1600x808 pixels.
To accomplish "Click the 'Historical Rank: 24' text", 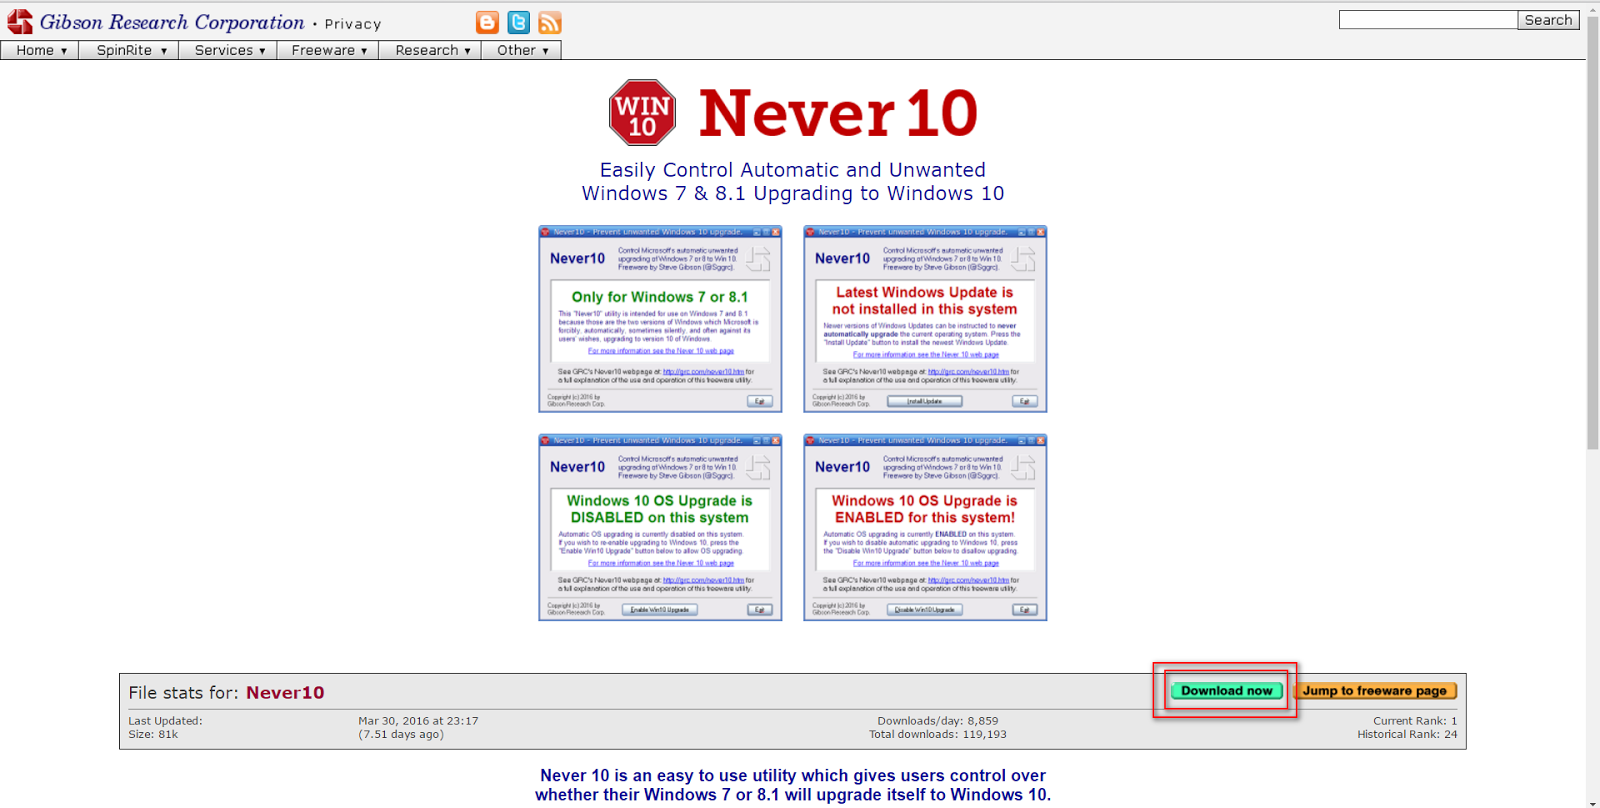I will (1407, 734).
